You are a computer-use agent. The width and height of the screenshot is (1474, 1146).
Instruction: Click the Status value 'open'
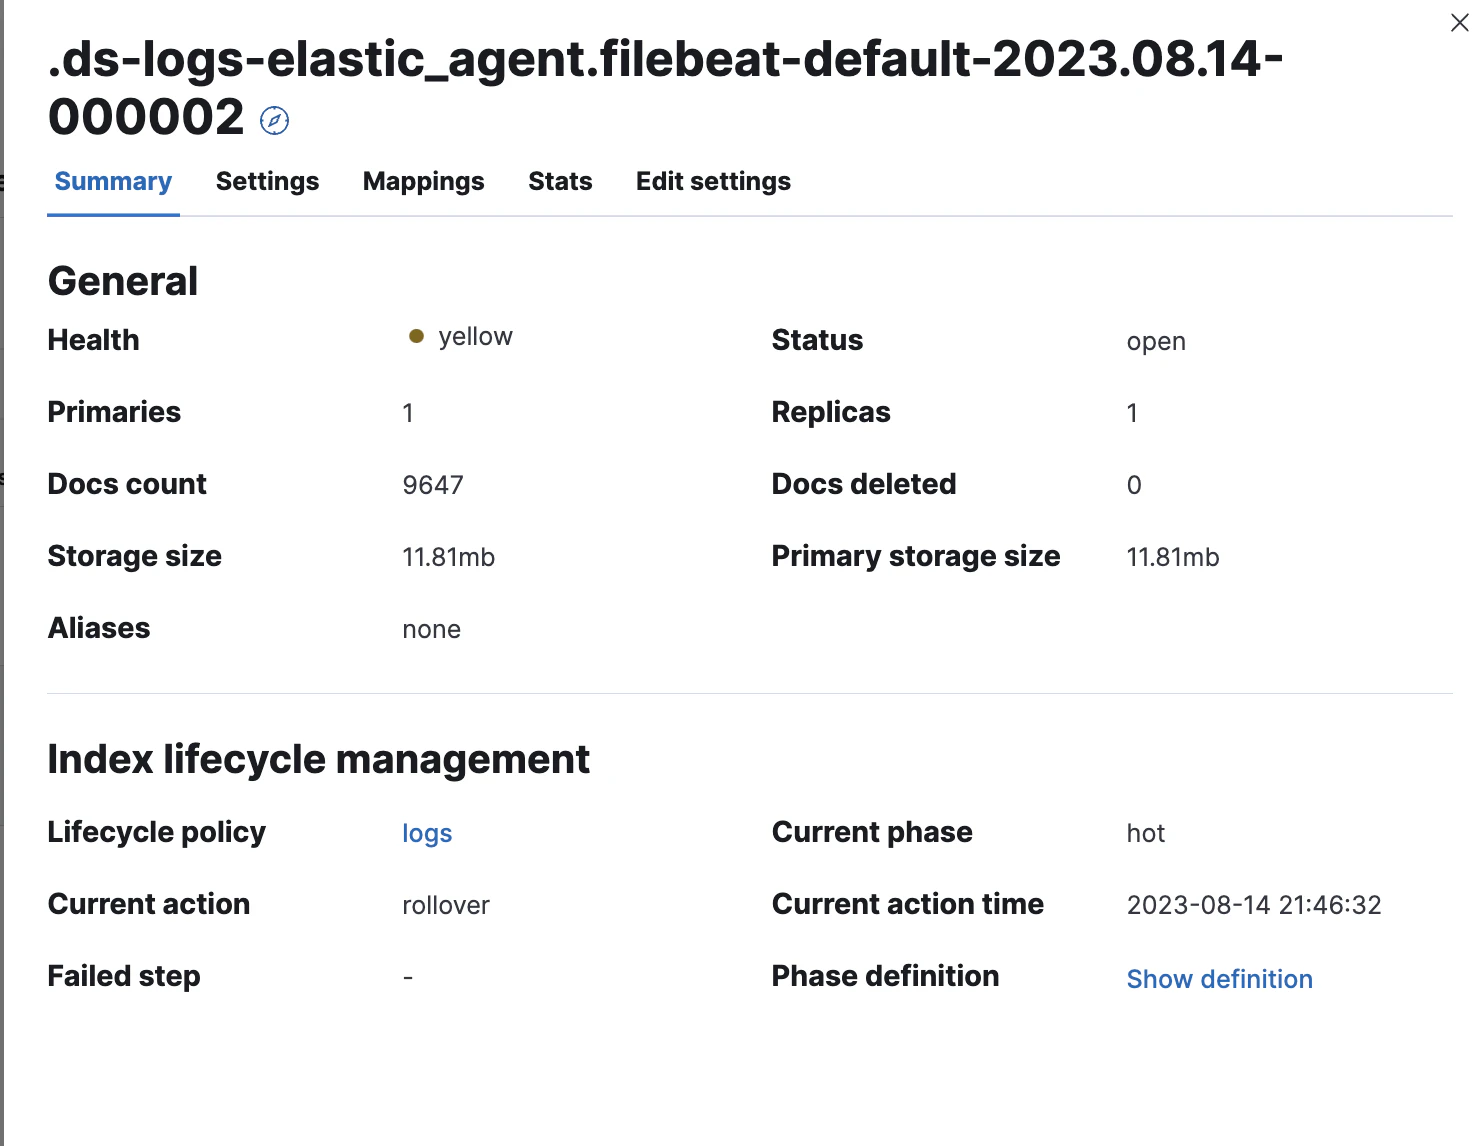(x=1156, y=342)
